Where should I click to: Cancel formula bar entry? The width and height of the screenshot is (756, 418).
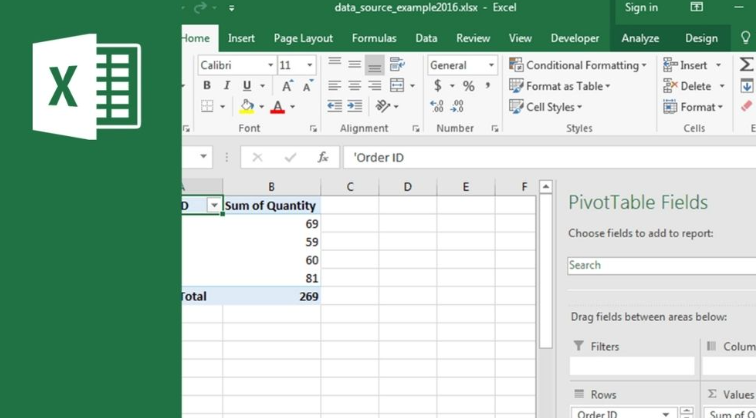coord(257,158)
